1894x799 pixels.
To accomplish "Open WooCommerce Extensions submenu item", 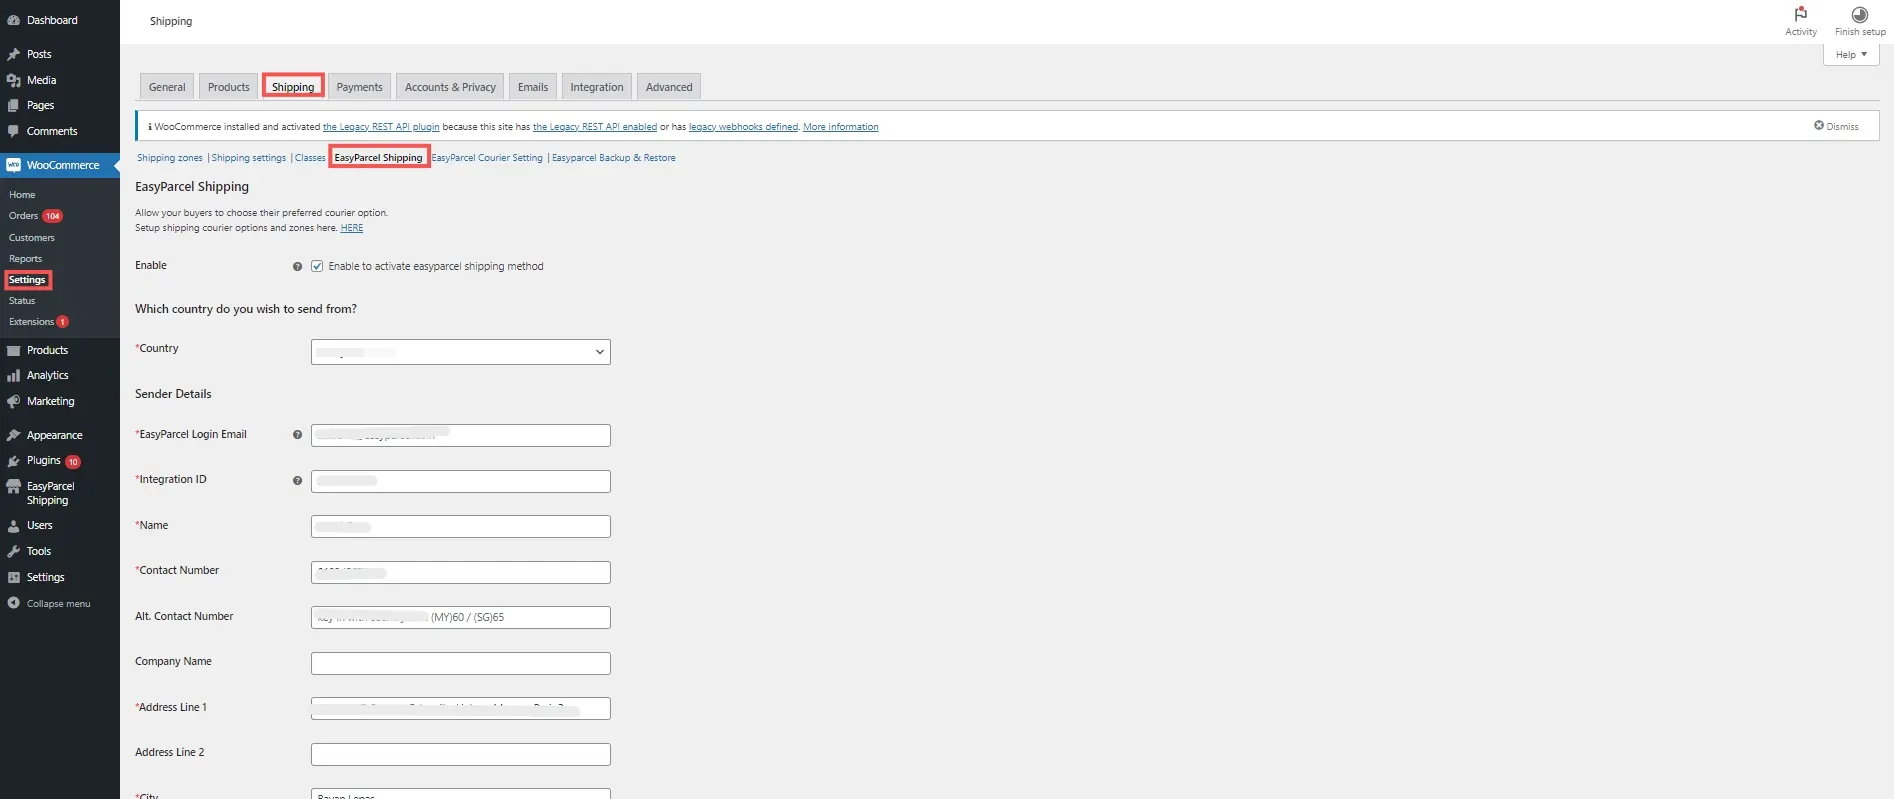I will [32, 322].
